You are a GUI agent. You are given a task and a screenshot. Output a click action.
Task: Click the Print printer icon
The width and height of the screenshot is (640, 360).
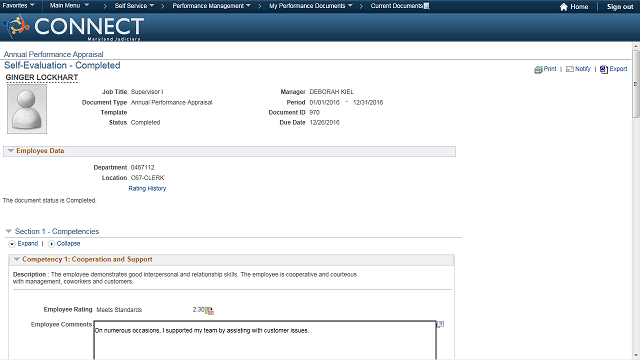coord(538,69)
